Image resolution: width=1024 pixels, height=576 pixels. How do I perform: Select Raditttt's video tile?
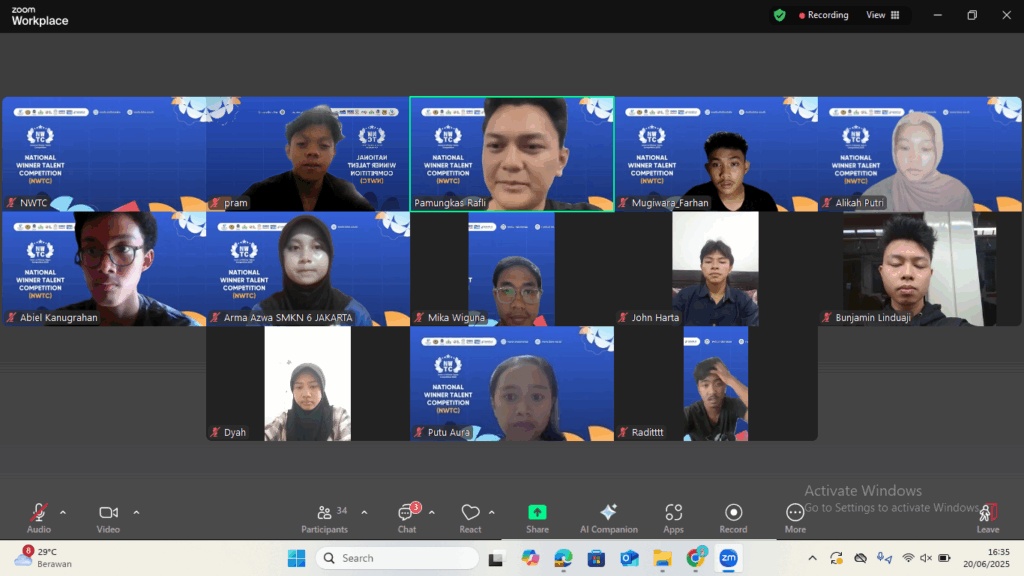[716, 383]
